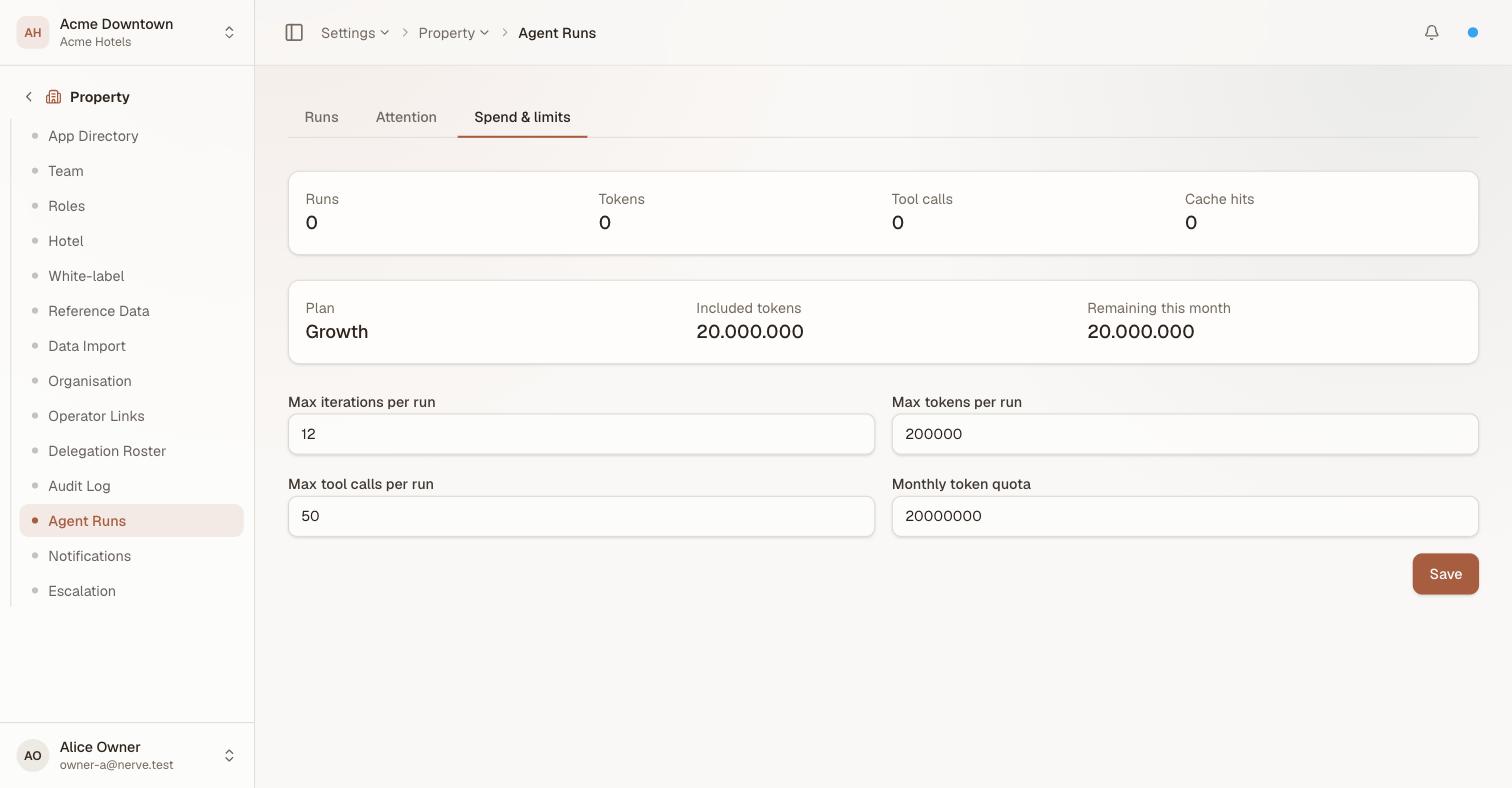Click the owner-a@nerve.test email text
The image size is (1512, 788).
[x=116, y=765]
